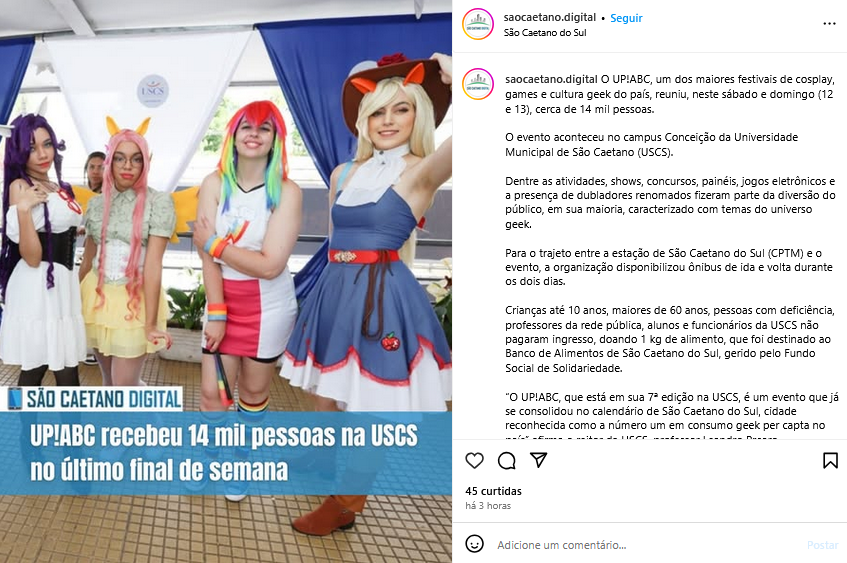Click the UP!ABC headline overlay on the image
Viewport: 847px width, 563px height.
(225, 453)
